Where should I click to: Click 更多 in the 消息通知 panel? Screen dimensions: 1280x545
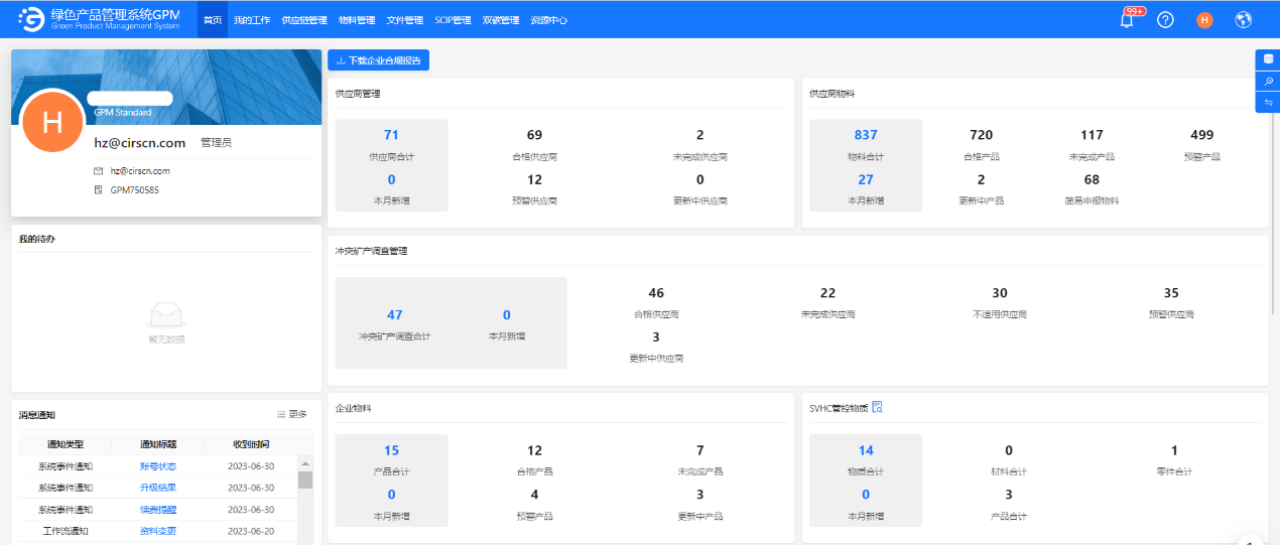[292, 414]
